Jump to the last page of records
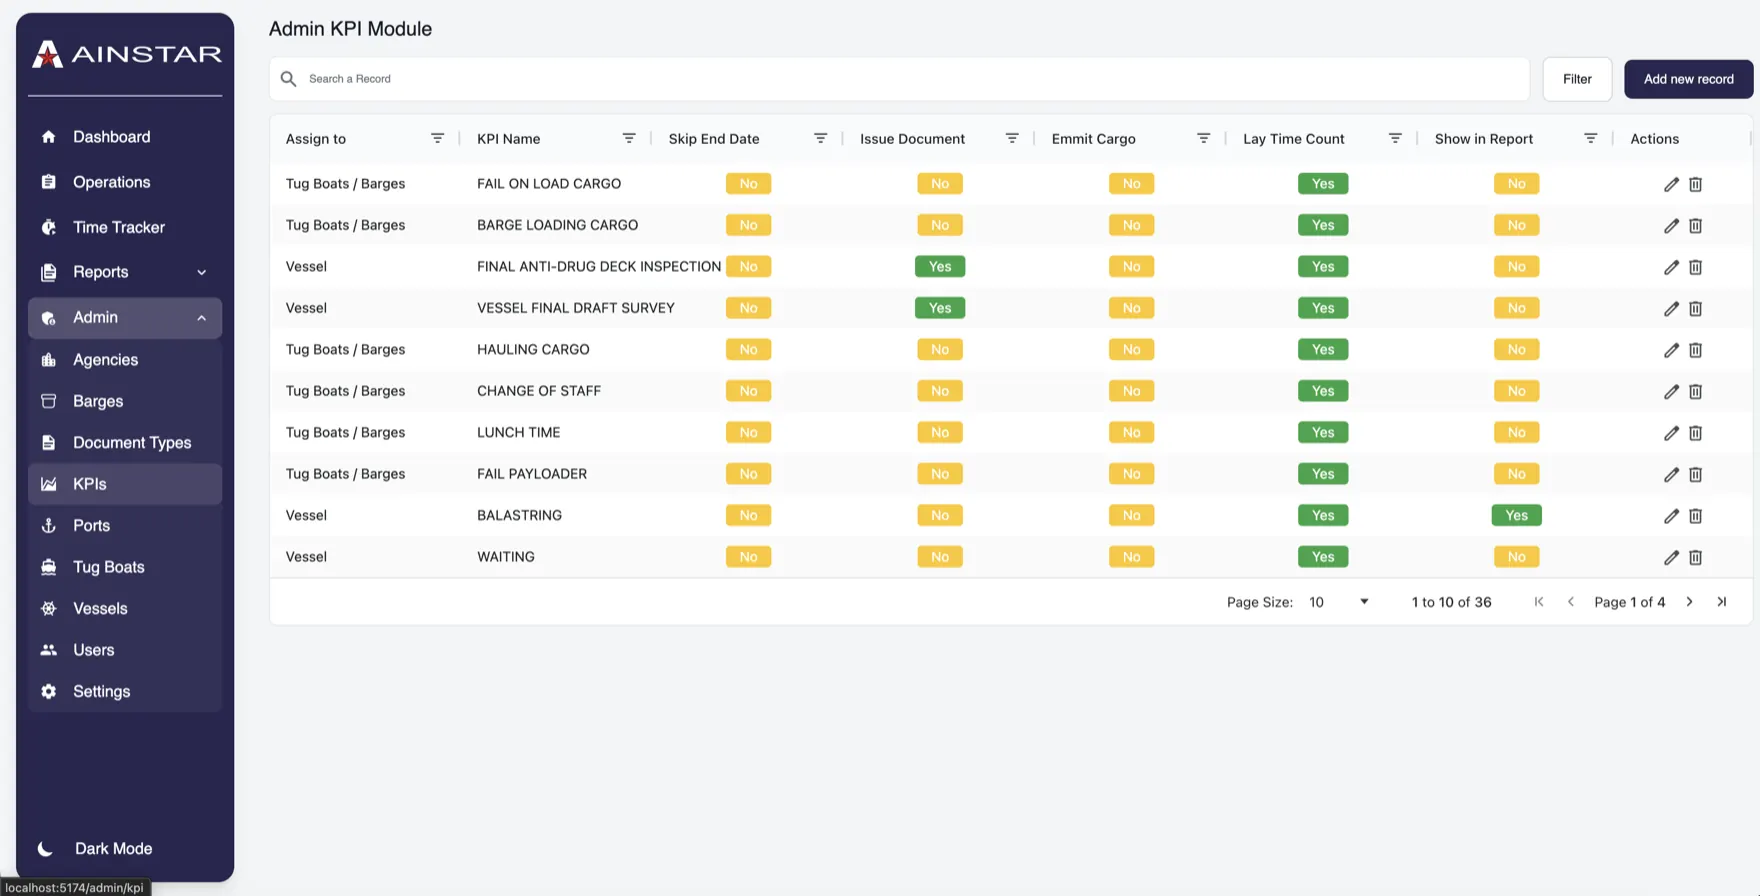This screenshot has height=896, width=1760. coord(1721,602)
